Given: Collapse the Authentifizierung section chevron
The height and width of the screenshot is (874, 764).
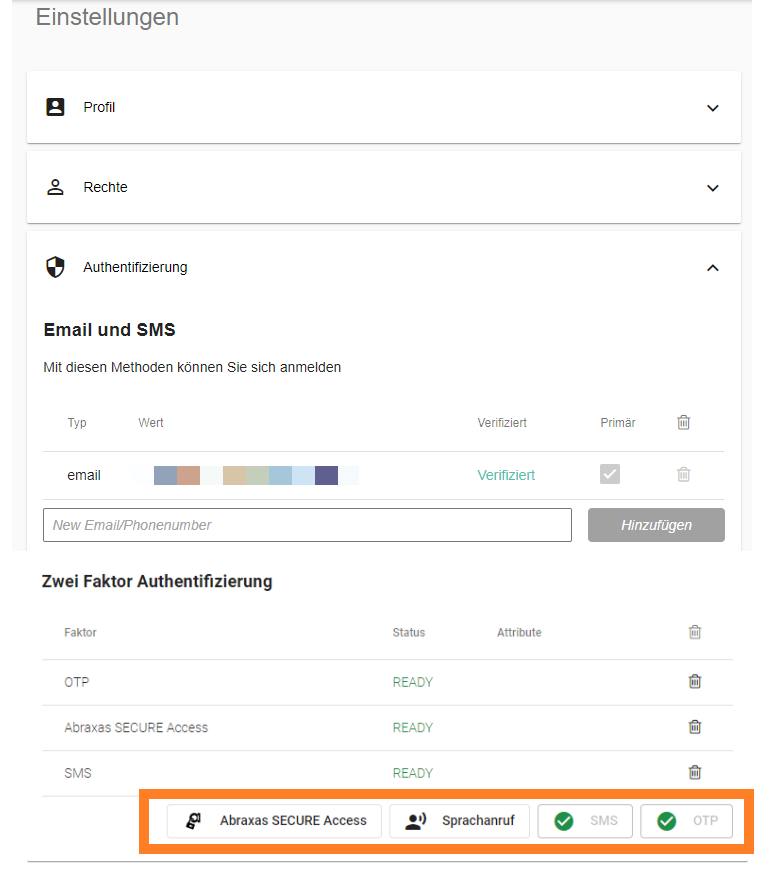Looking at the screenshot, I should [713, 268].
